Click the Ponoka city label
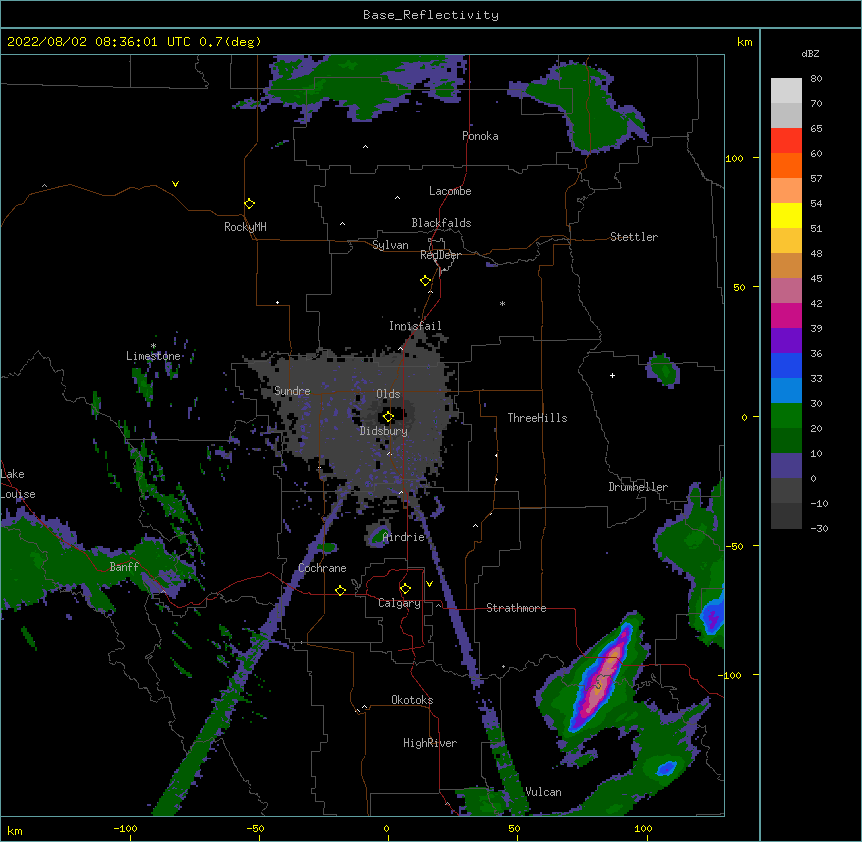862x842 pixels. [480, 136]
